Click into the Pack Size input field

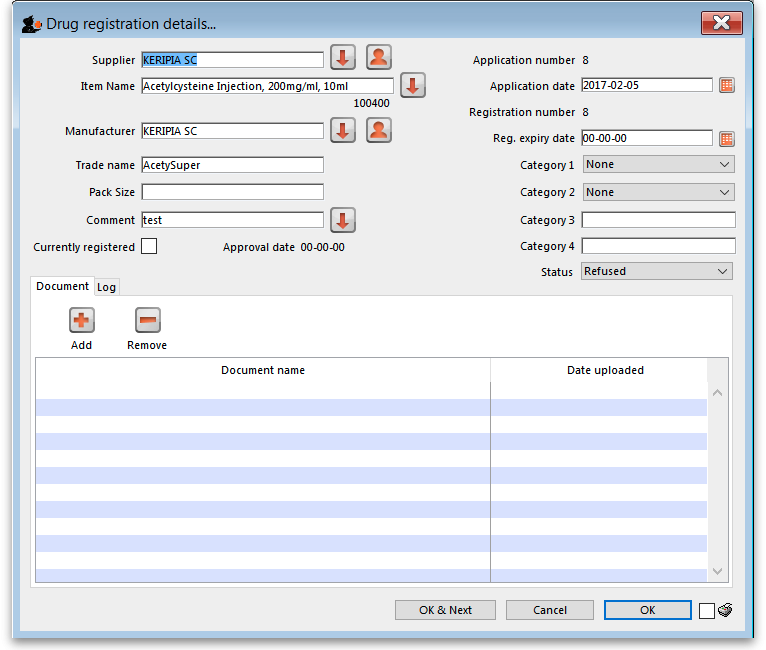coord(232,192)
